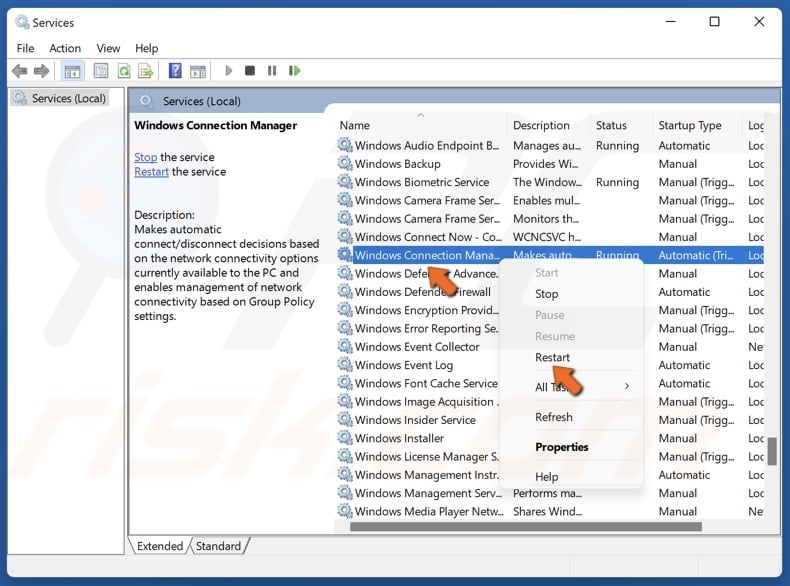Switch to the Extended tab
Image resolution: width=790 pixels, height=586 pixels.
pos(160,546)
